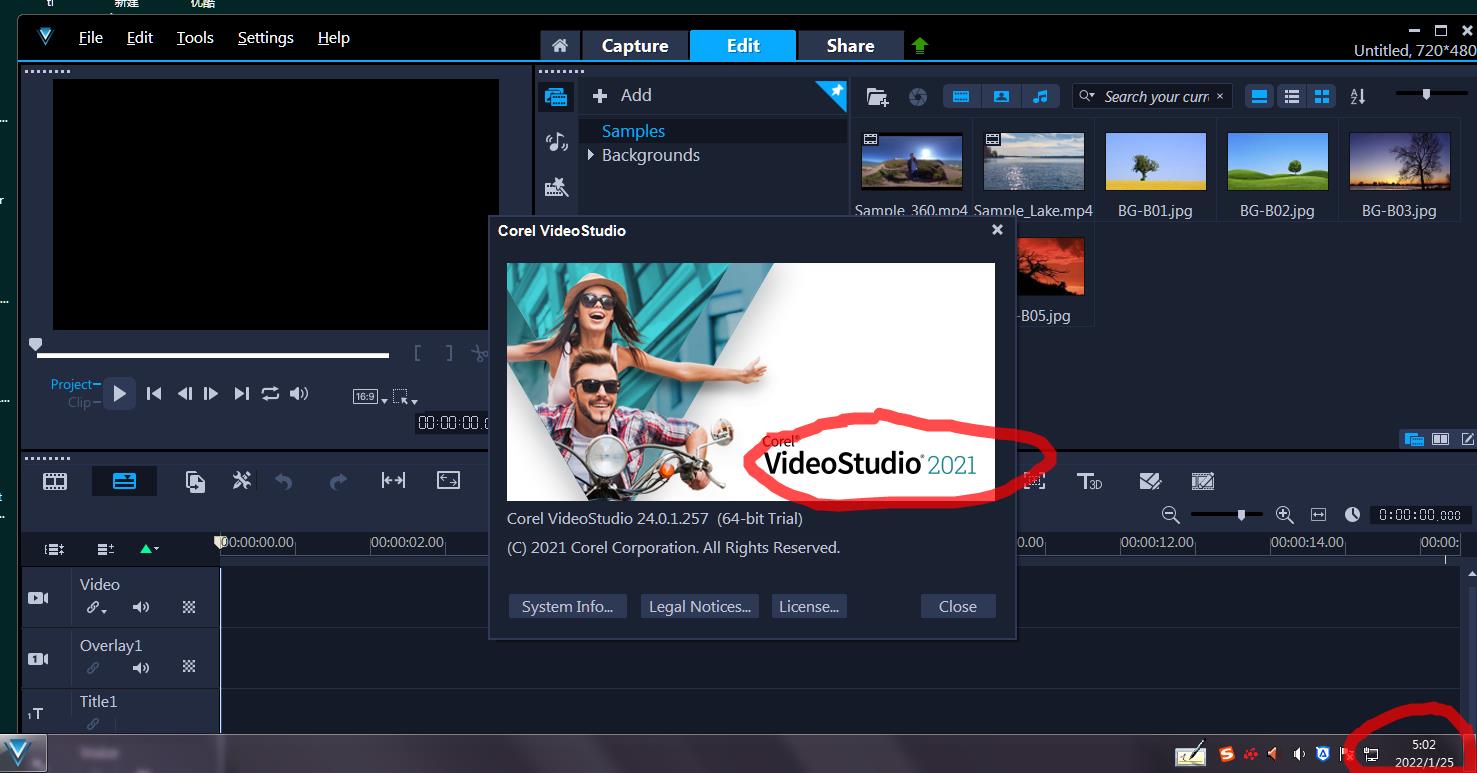The height and width of the screenshot is (773, 1477).
Task: Open aspect ratio 16:9 dropdown
Action: point(370,397)
